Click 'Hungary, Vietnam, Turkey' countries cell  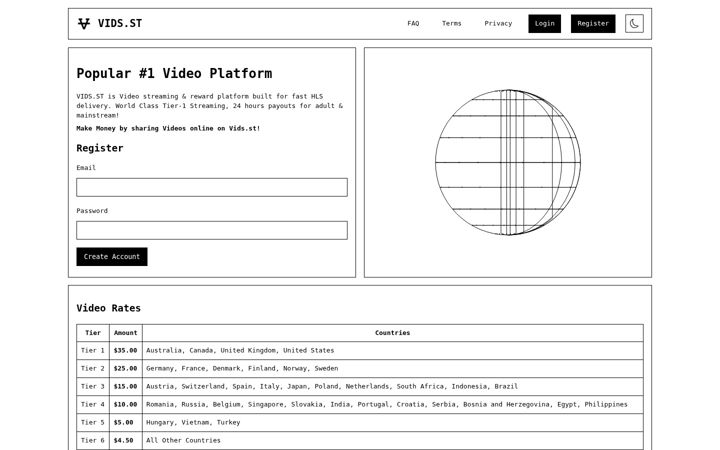(393, 422)
